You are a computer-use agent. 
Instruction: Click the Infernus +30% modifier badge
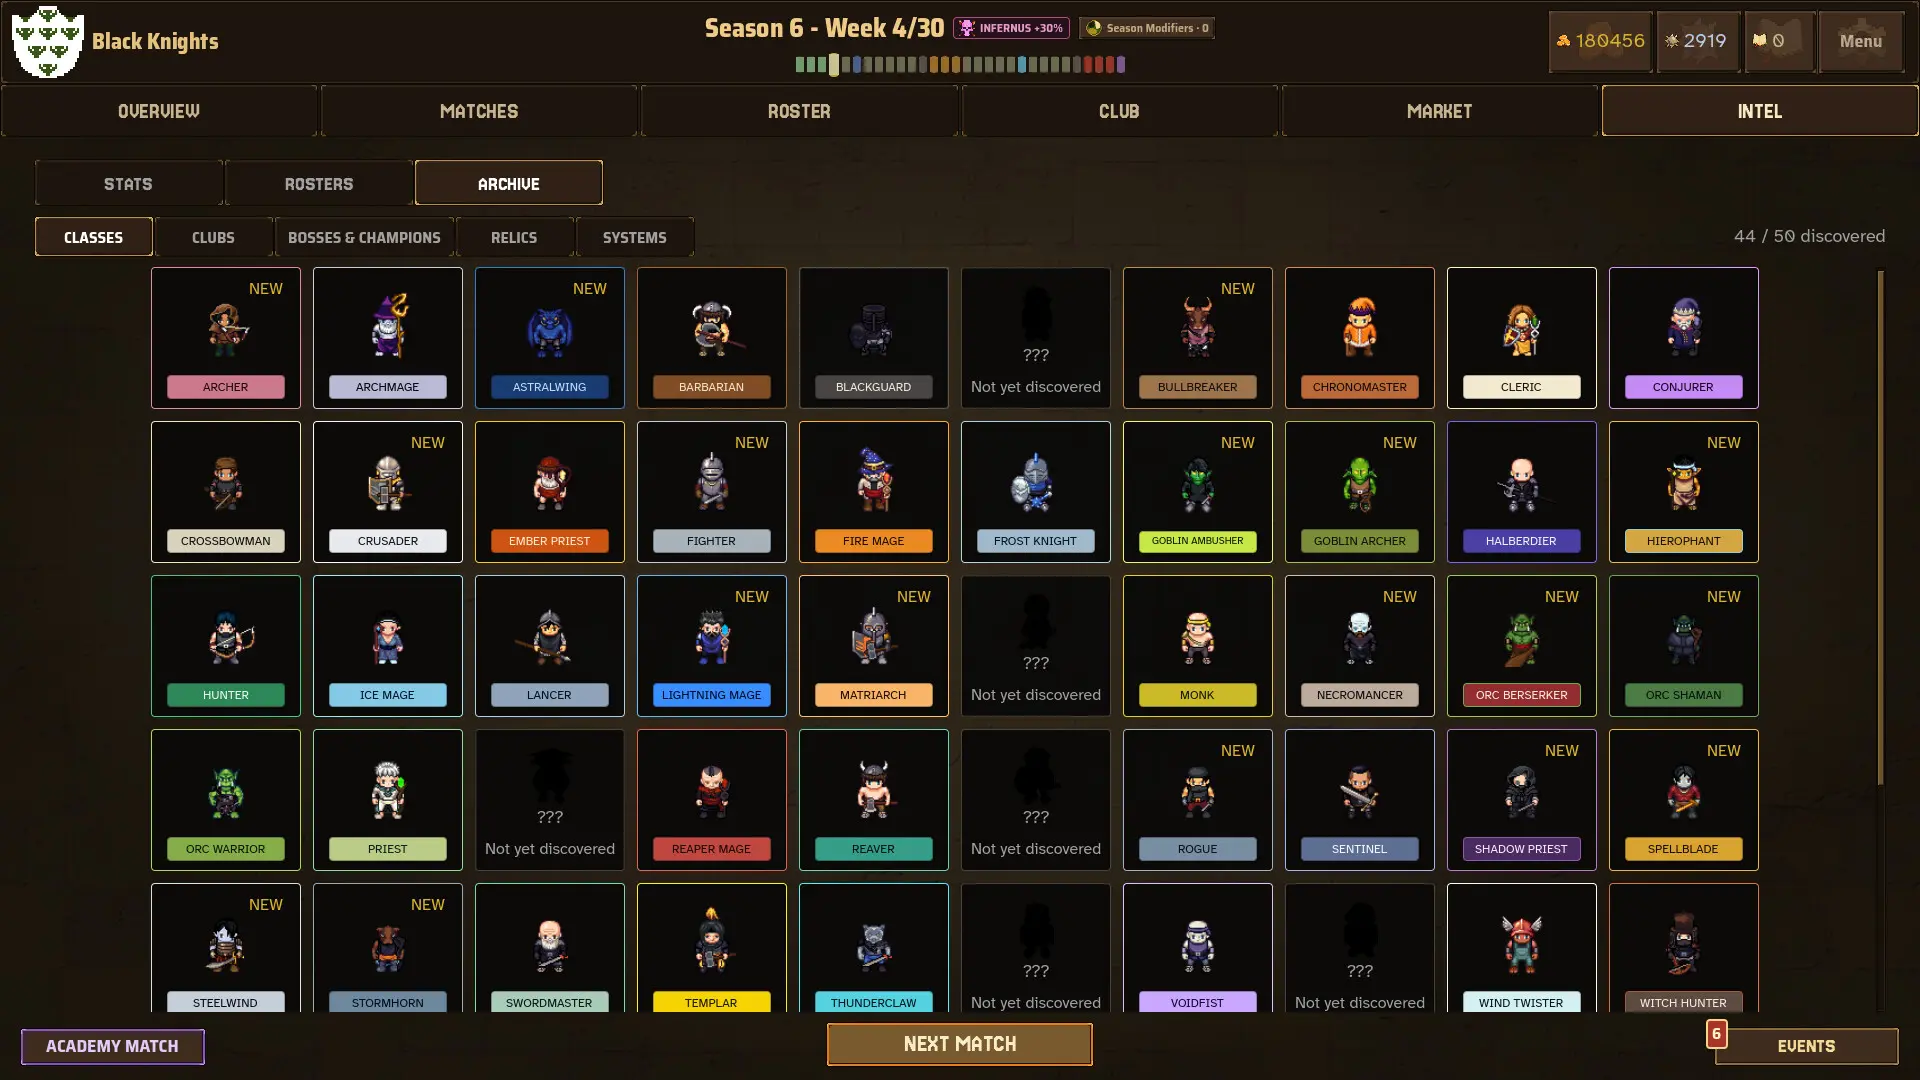(1011, 28)
